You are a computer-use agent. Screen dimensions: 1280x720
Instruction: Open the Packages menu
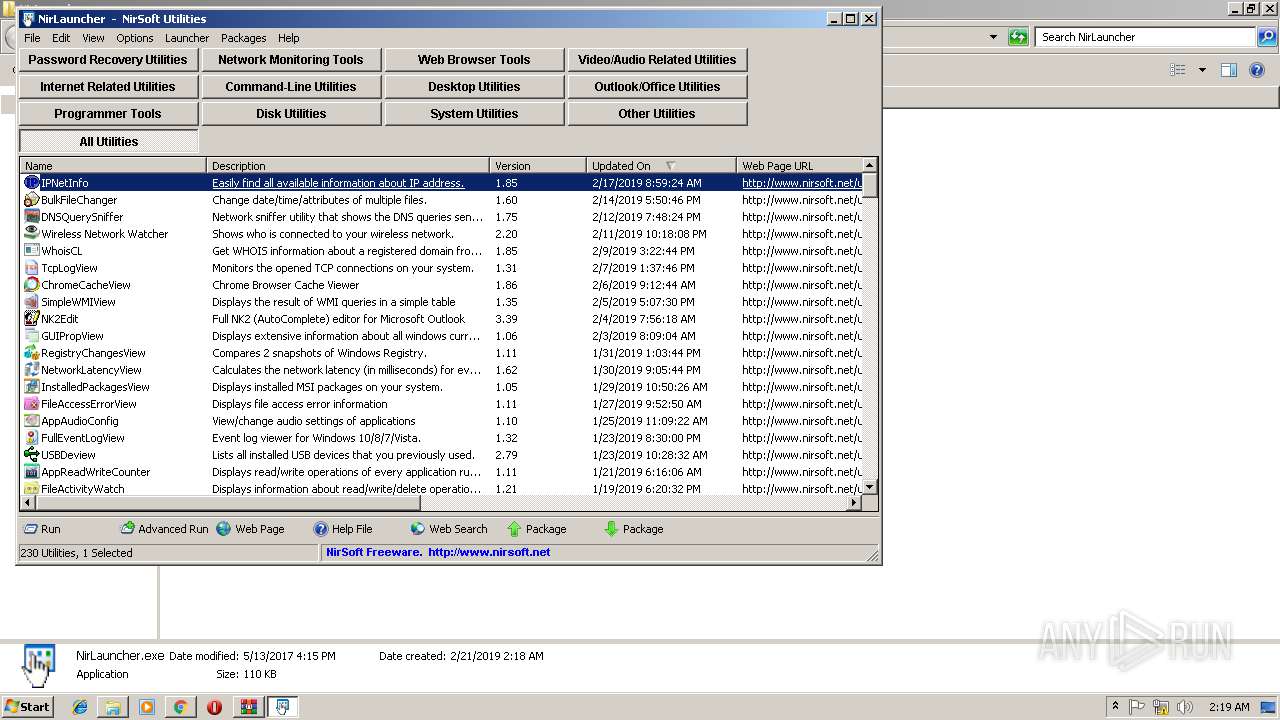[244, 38]
